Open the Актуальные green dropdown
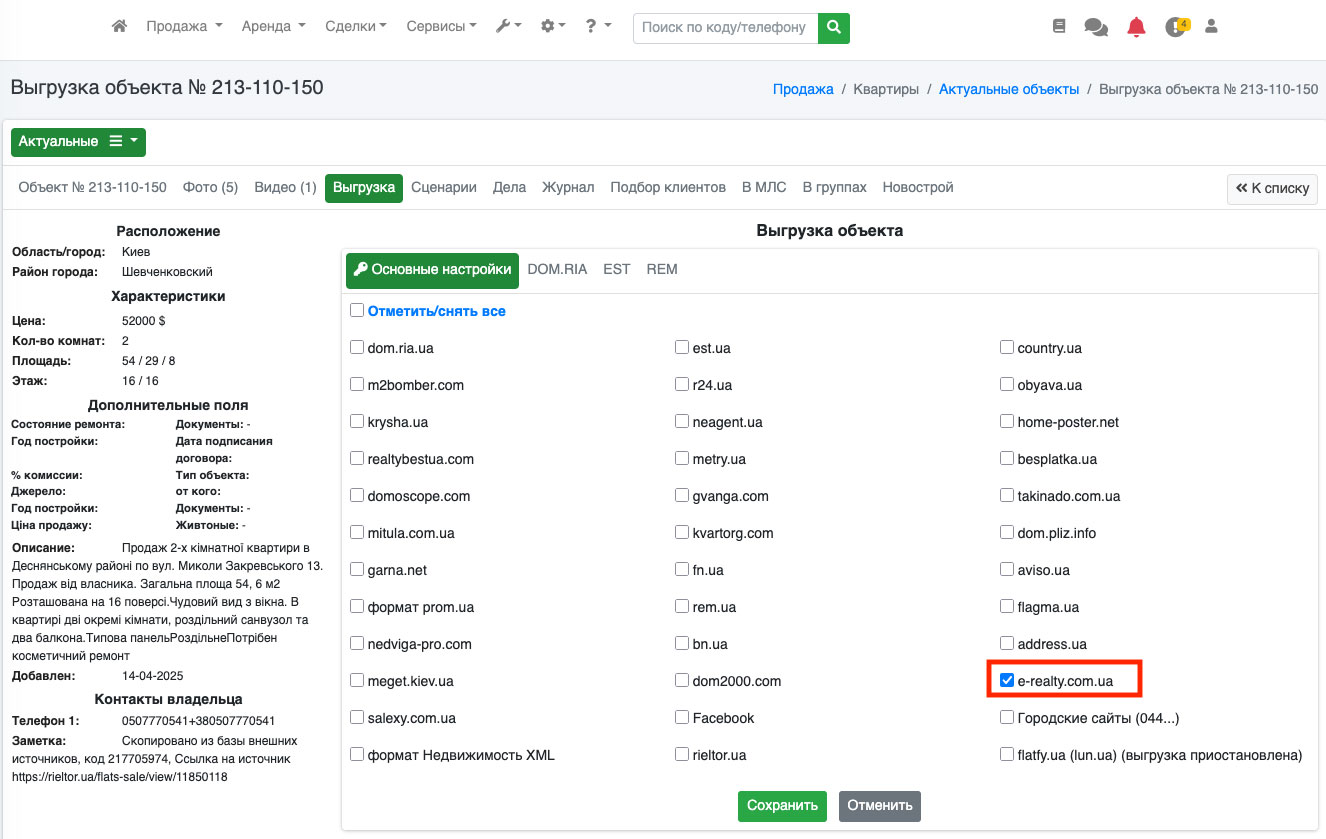The image size is (1326, 839). click(x=78, y=142)
